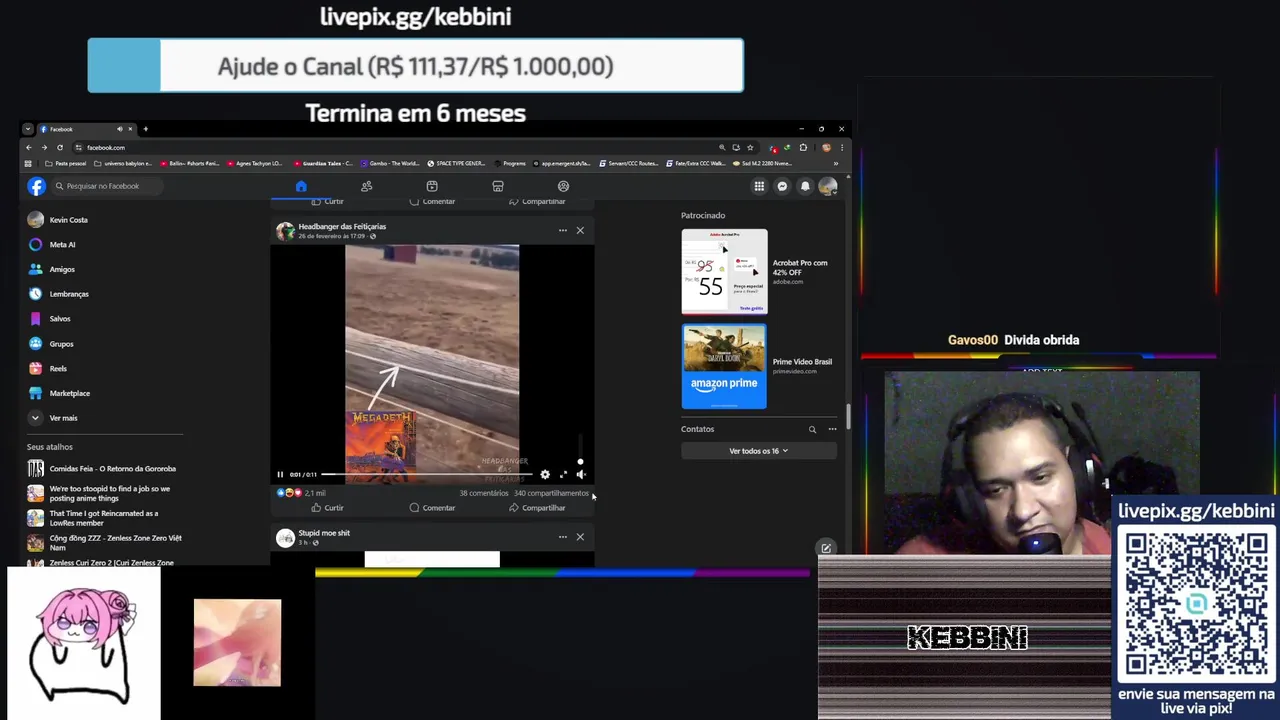This screenshot has height=720, width=1280.
Task: Open the 38 comentários link
Action: point(484,493)
